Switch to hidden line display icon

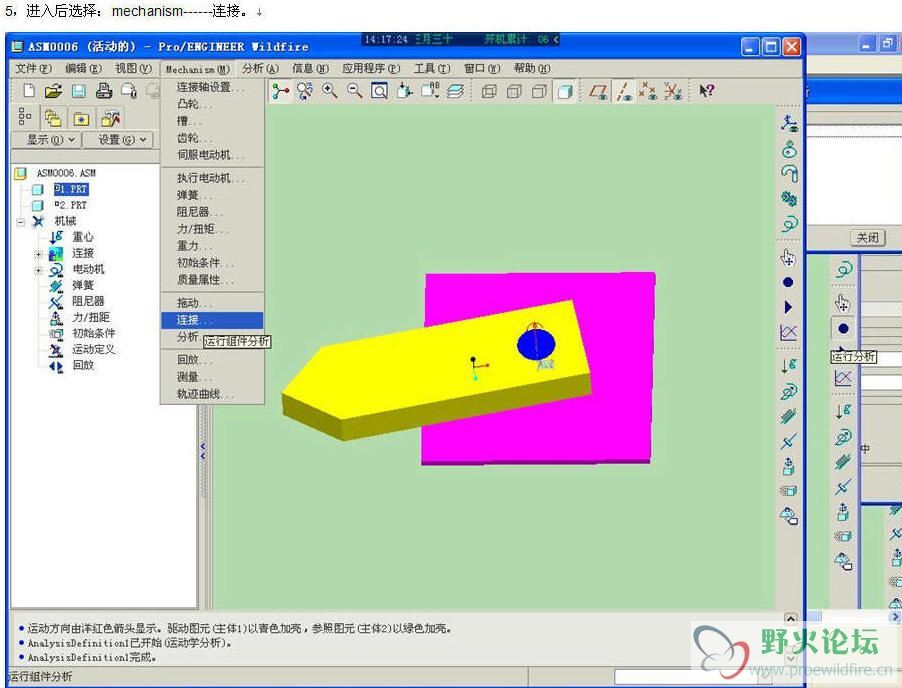click(514, 91)
